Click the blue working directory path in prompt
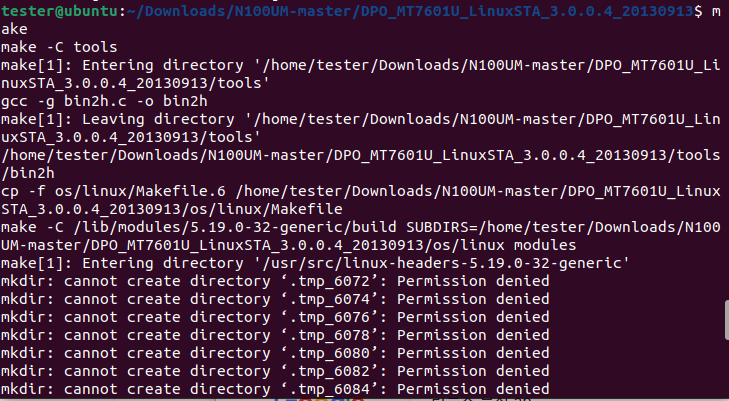This screenshot has height=401, width=729. point(410,11)
